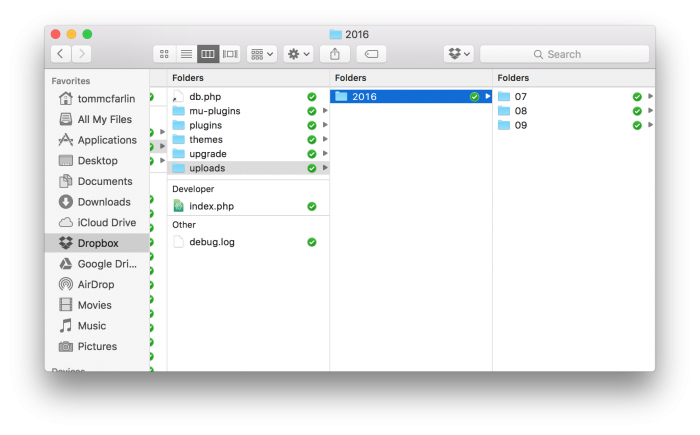Open Downloads in sidebar
This screenshot has width=700, height=435.
97,202
